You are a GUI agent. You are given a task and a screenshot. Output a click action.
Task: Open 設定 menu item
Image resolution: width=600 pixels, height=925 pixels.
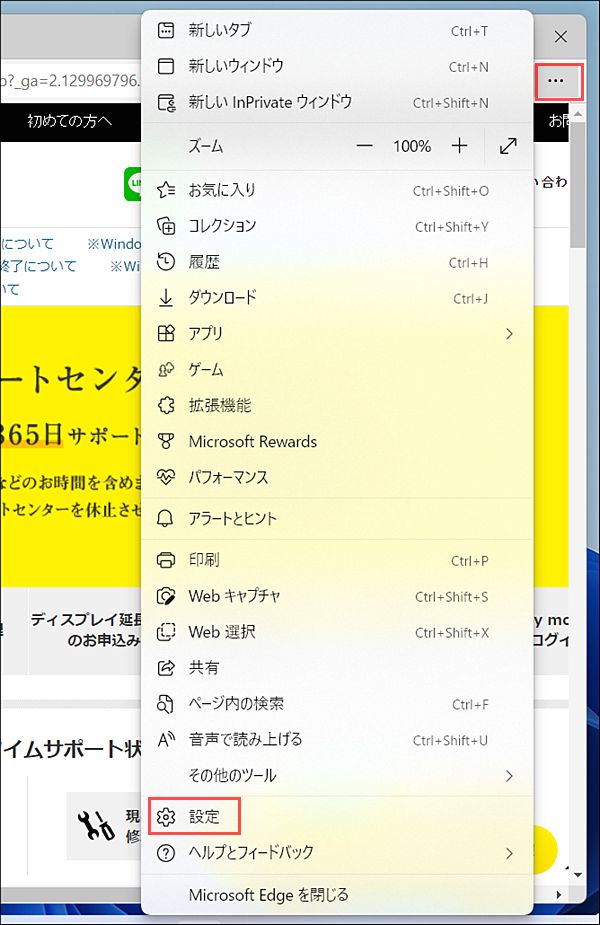tap(337, 817)
